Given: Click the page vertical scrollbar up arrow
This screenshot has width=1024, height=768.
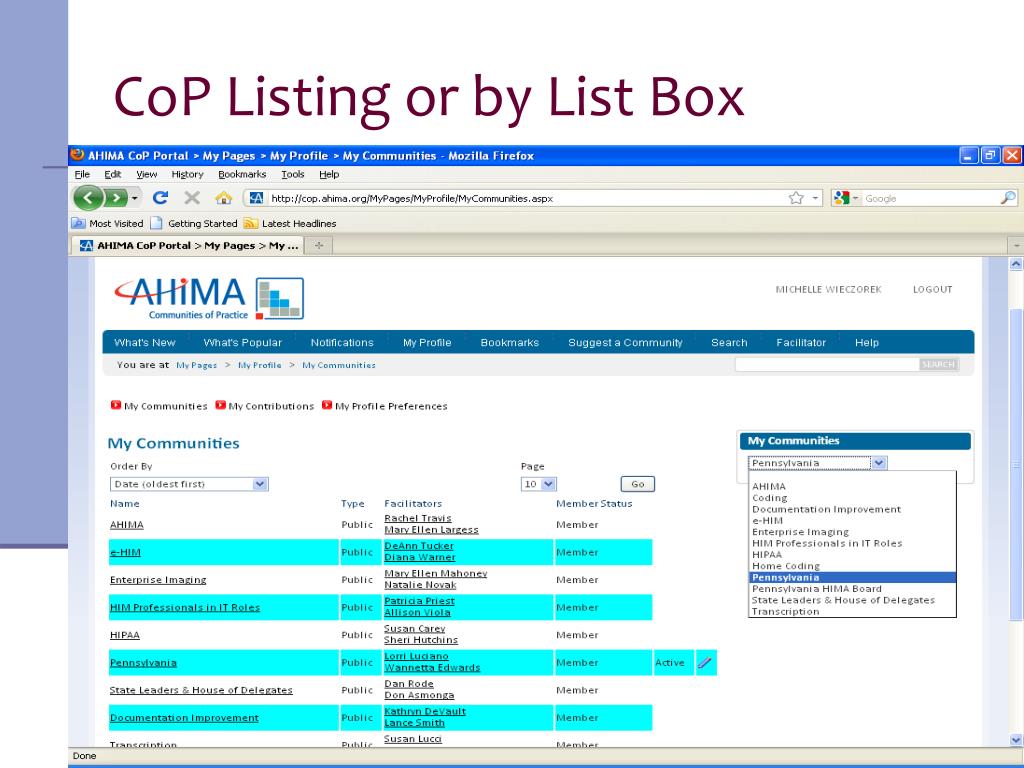Looking at the screenshot, I should (1016, 264).
